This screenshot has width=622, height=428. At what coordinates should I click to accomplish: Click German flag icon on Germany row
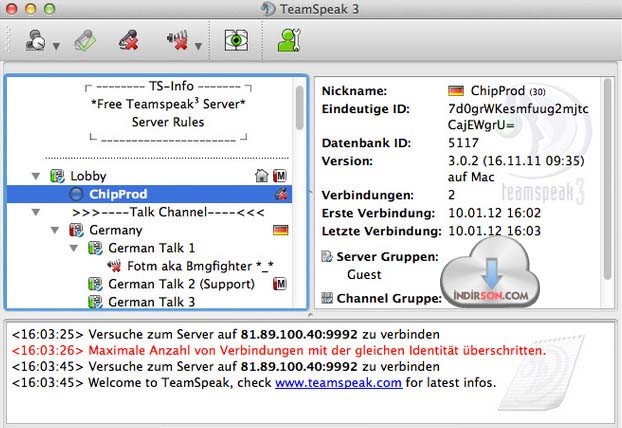pos(280,230)
